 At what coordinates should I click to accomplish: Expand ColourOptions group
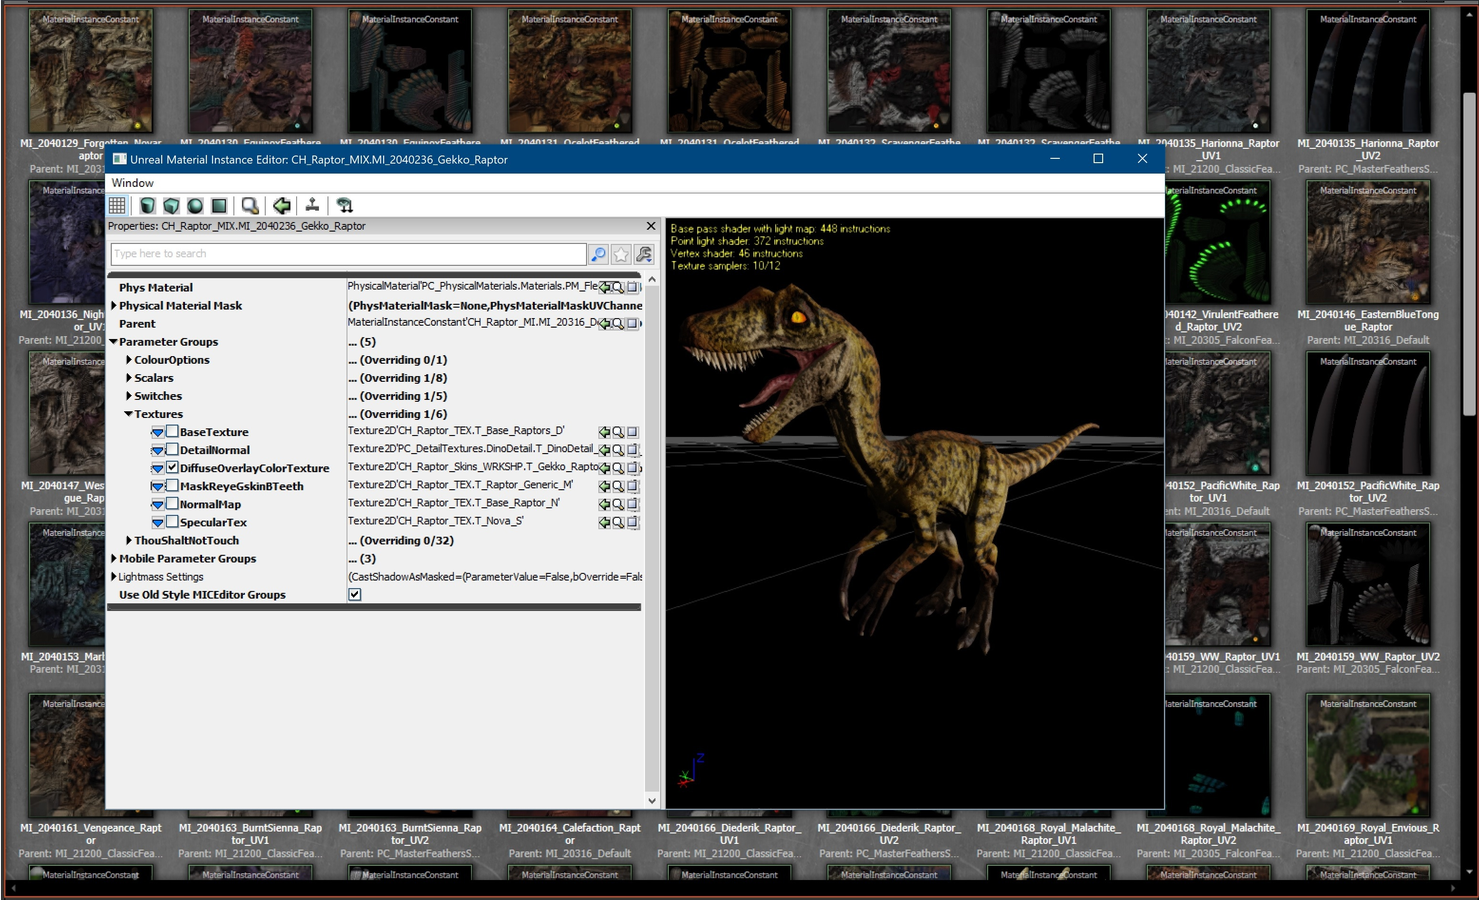coord(129,360)
